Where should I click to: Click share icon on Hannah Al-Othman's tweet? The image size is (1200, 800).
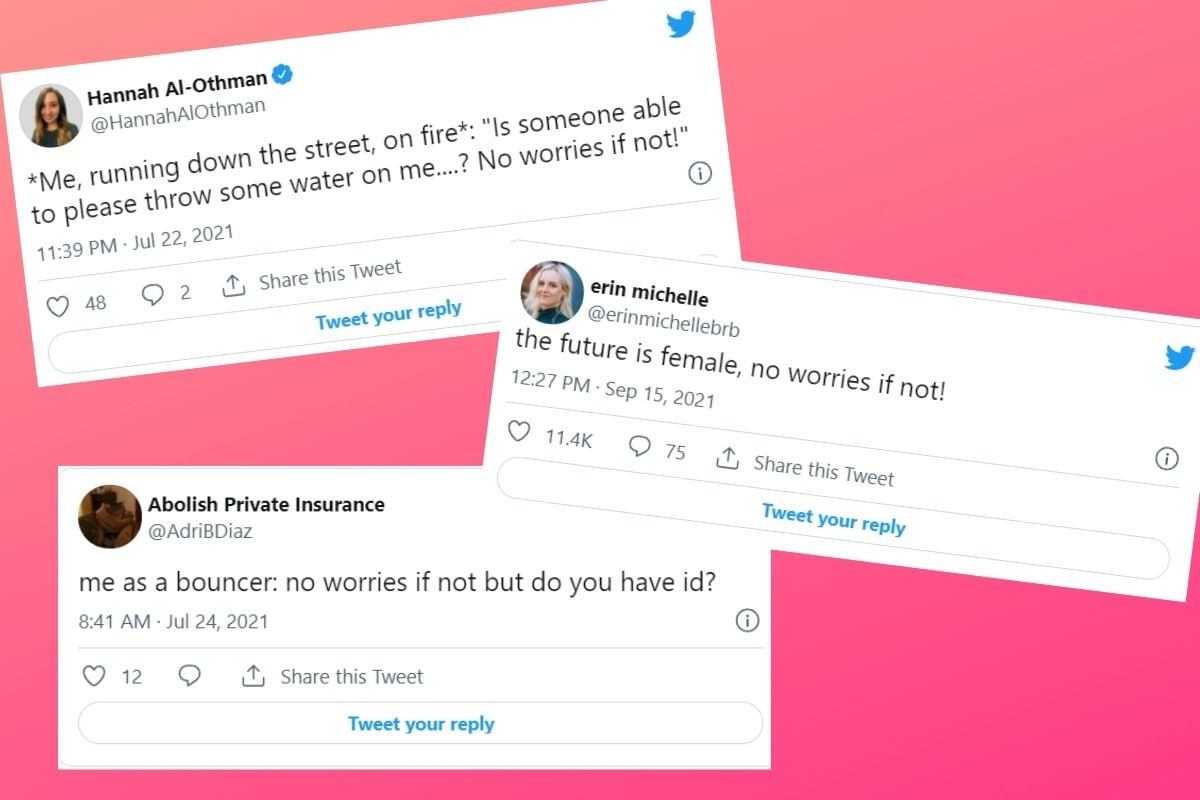[x=233, y=286]
